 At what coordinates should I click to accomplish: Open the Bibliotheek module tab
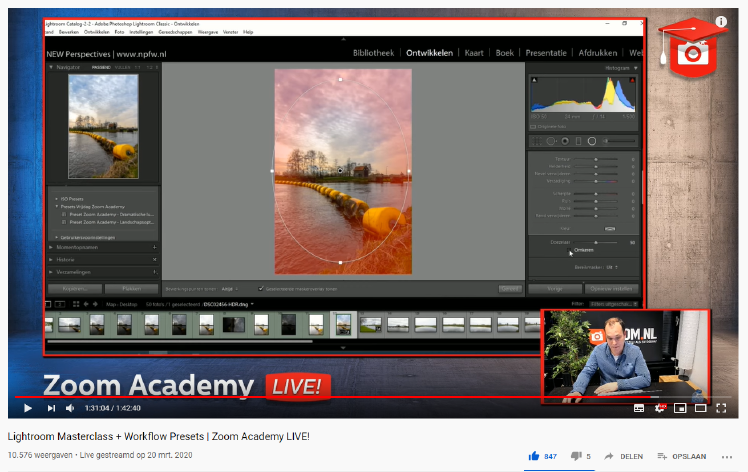point(373,53)
